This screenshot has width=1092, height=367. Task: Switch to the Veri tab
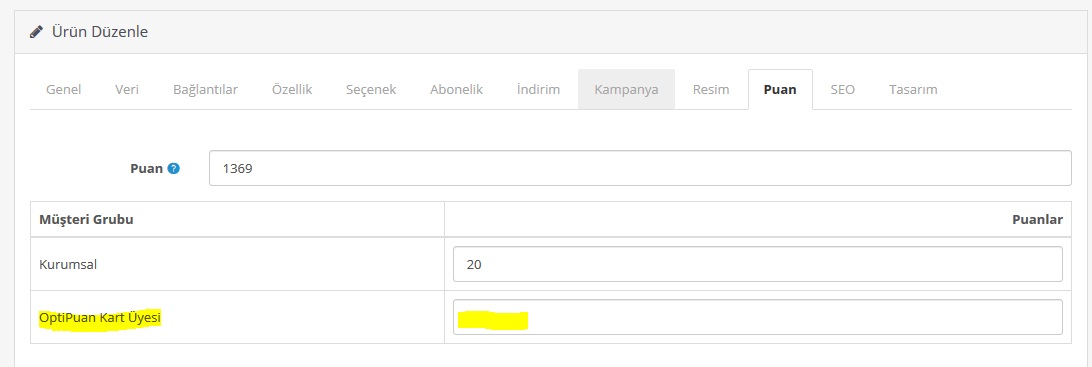(127, 90)
